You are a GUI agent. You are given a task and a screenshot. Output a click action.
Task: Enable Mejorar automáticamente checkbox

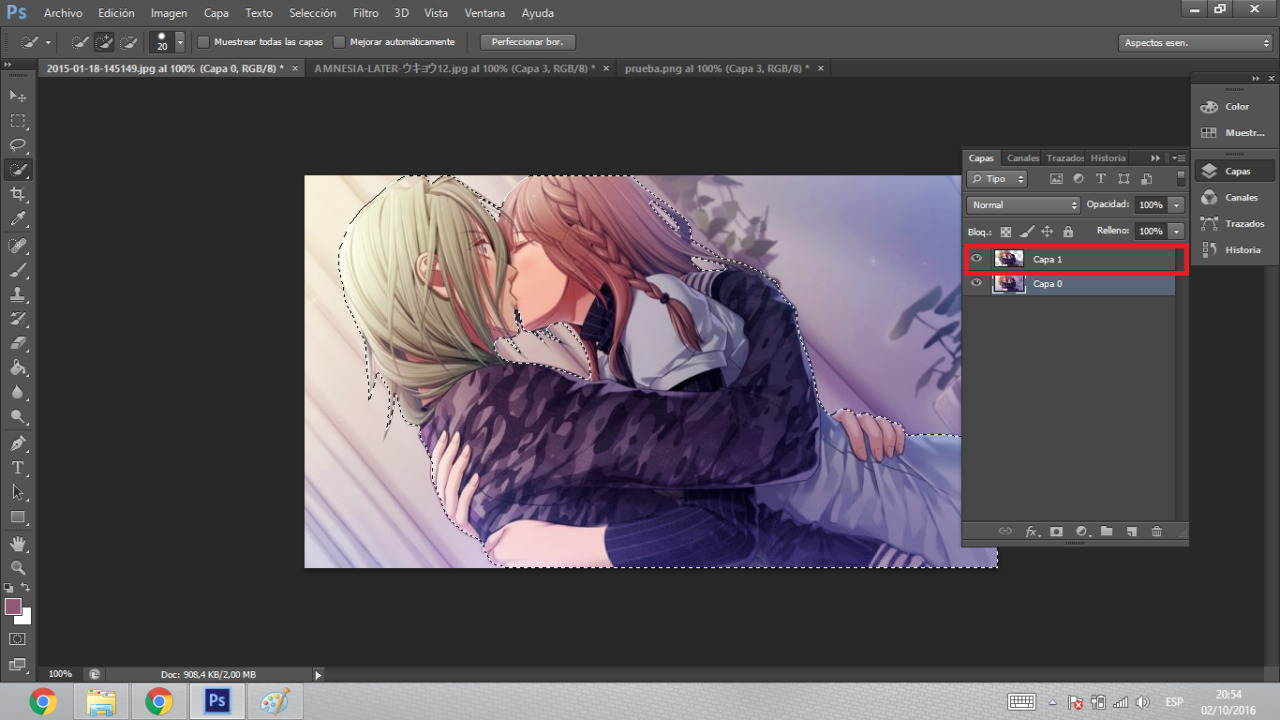pyautogui.click(x=339, y=42)
